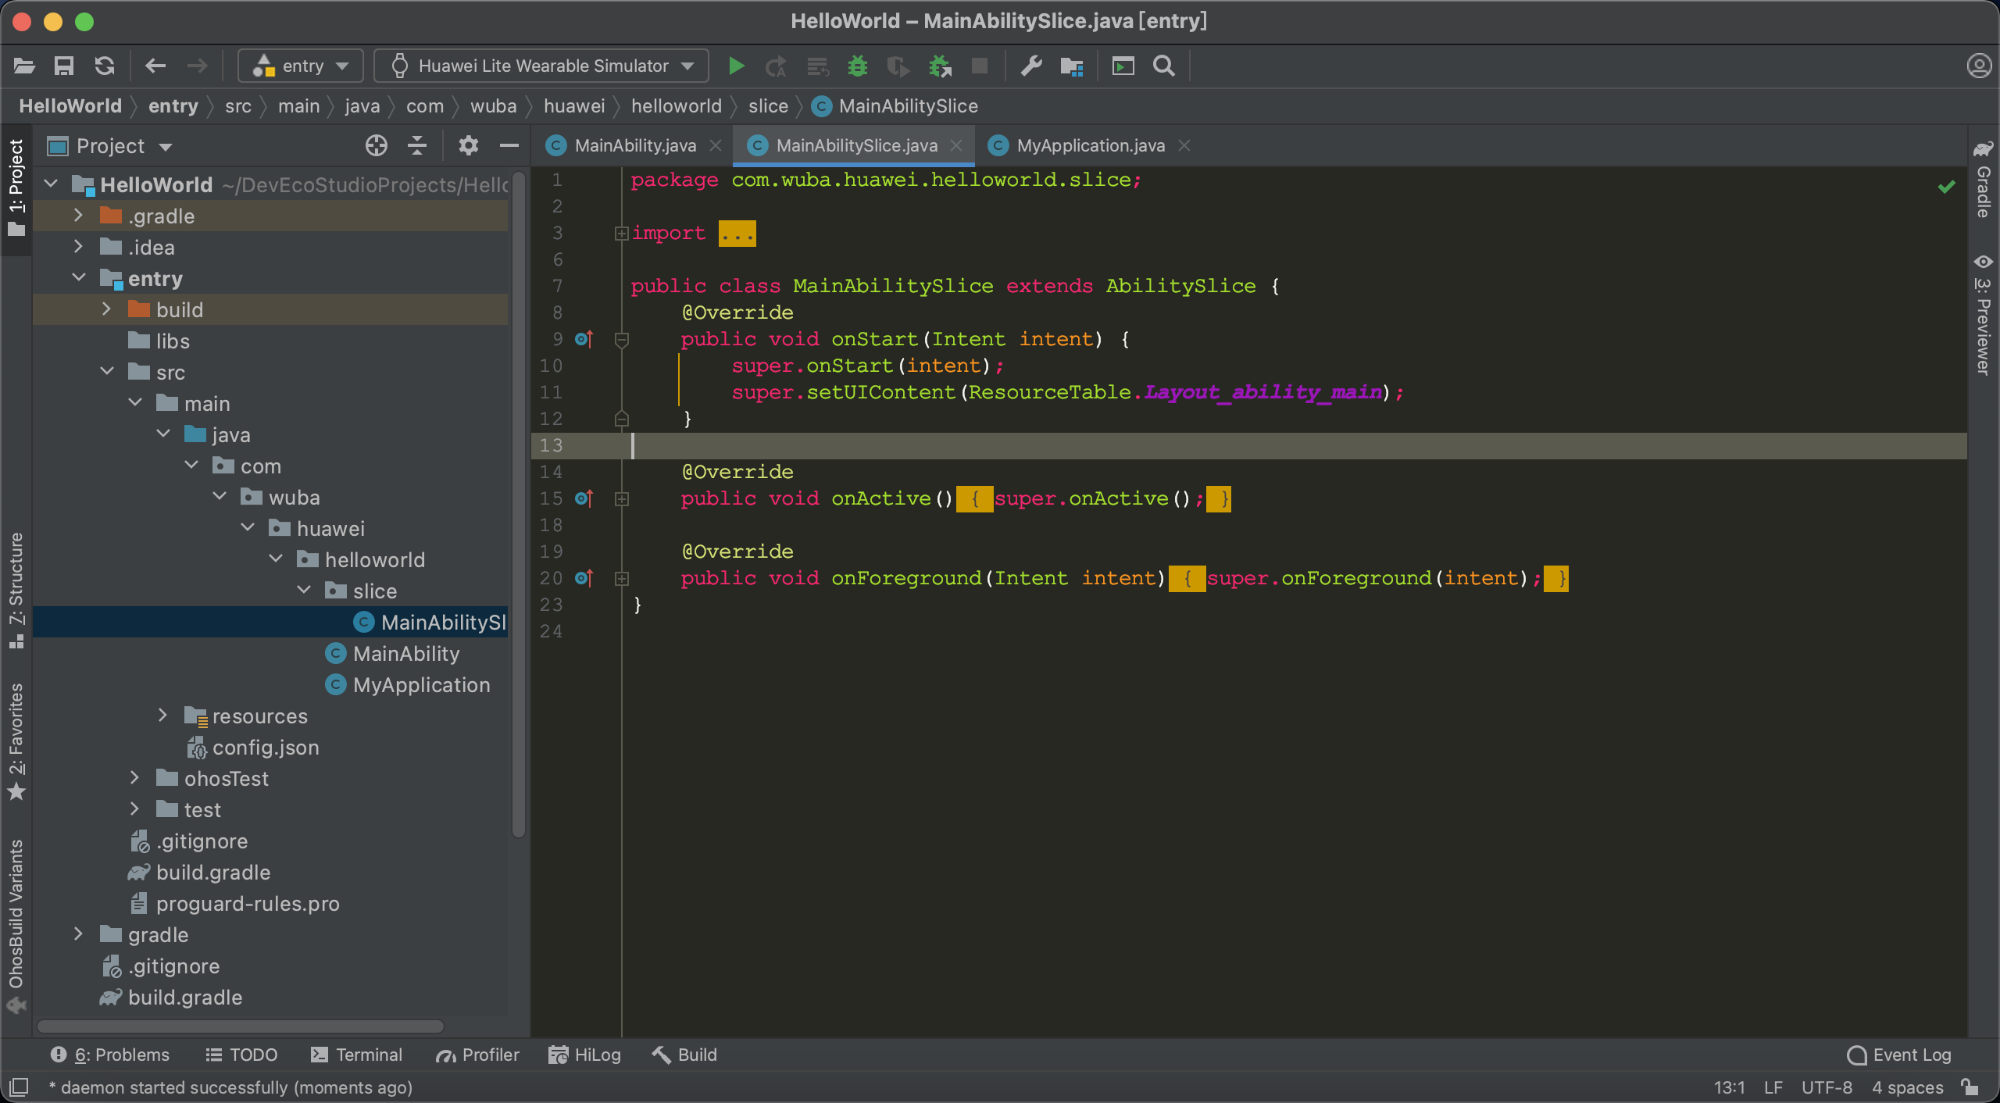Open the 6: Problems tool window
Image resolution: width=2000 pixels, height=1103 pixels.
[x=110, y=1055]
